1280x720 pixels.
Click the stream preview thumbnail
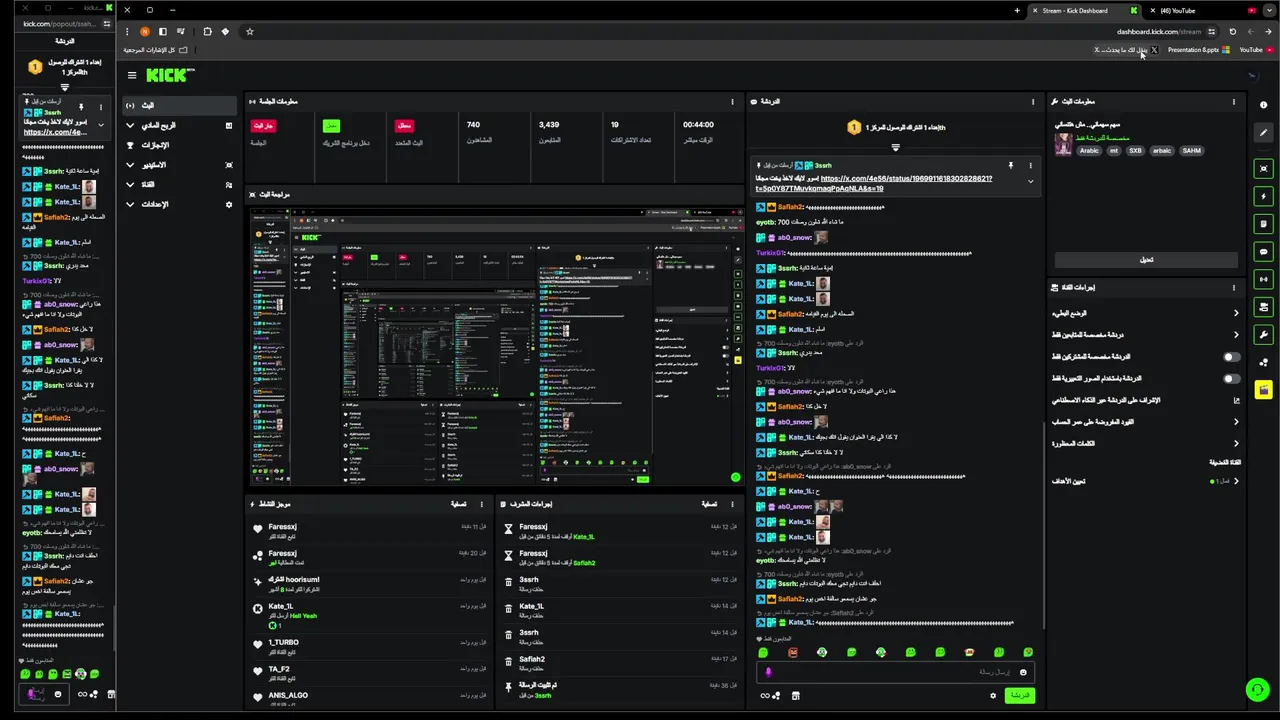click(496, 345)
